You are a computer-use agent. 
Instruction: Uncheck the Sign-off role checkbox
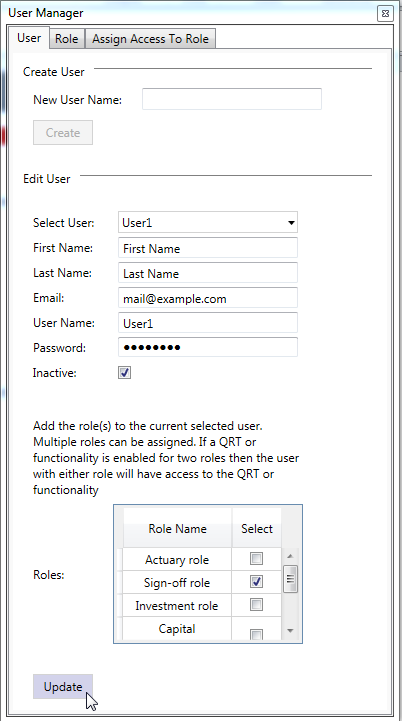(256, 582)
